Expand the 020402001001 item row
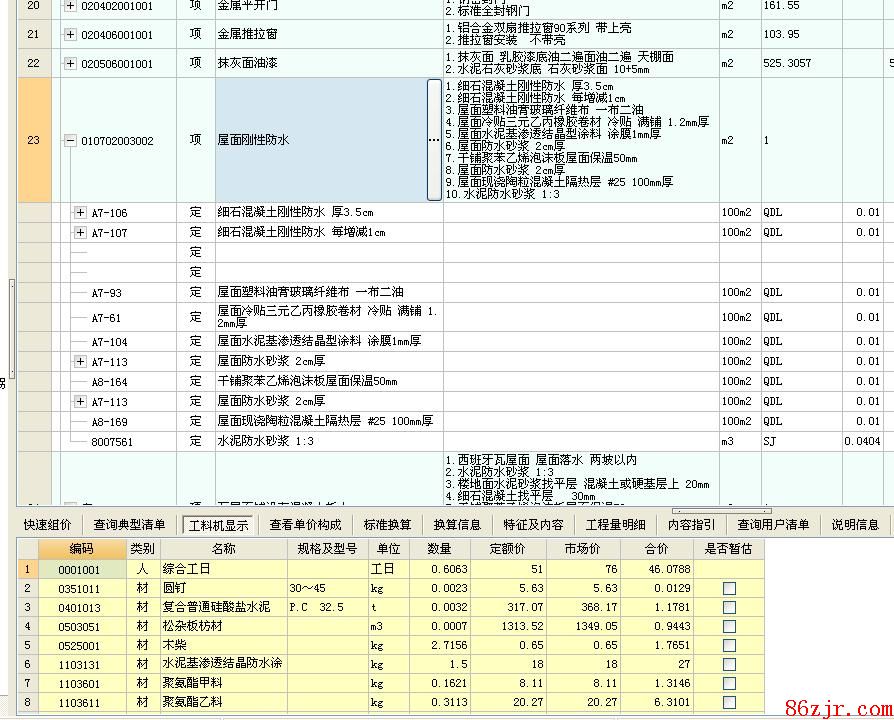 (70, 6)
